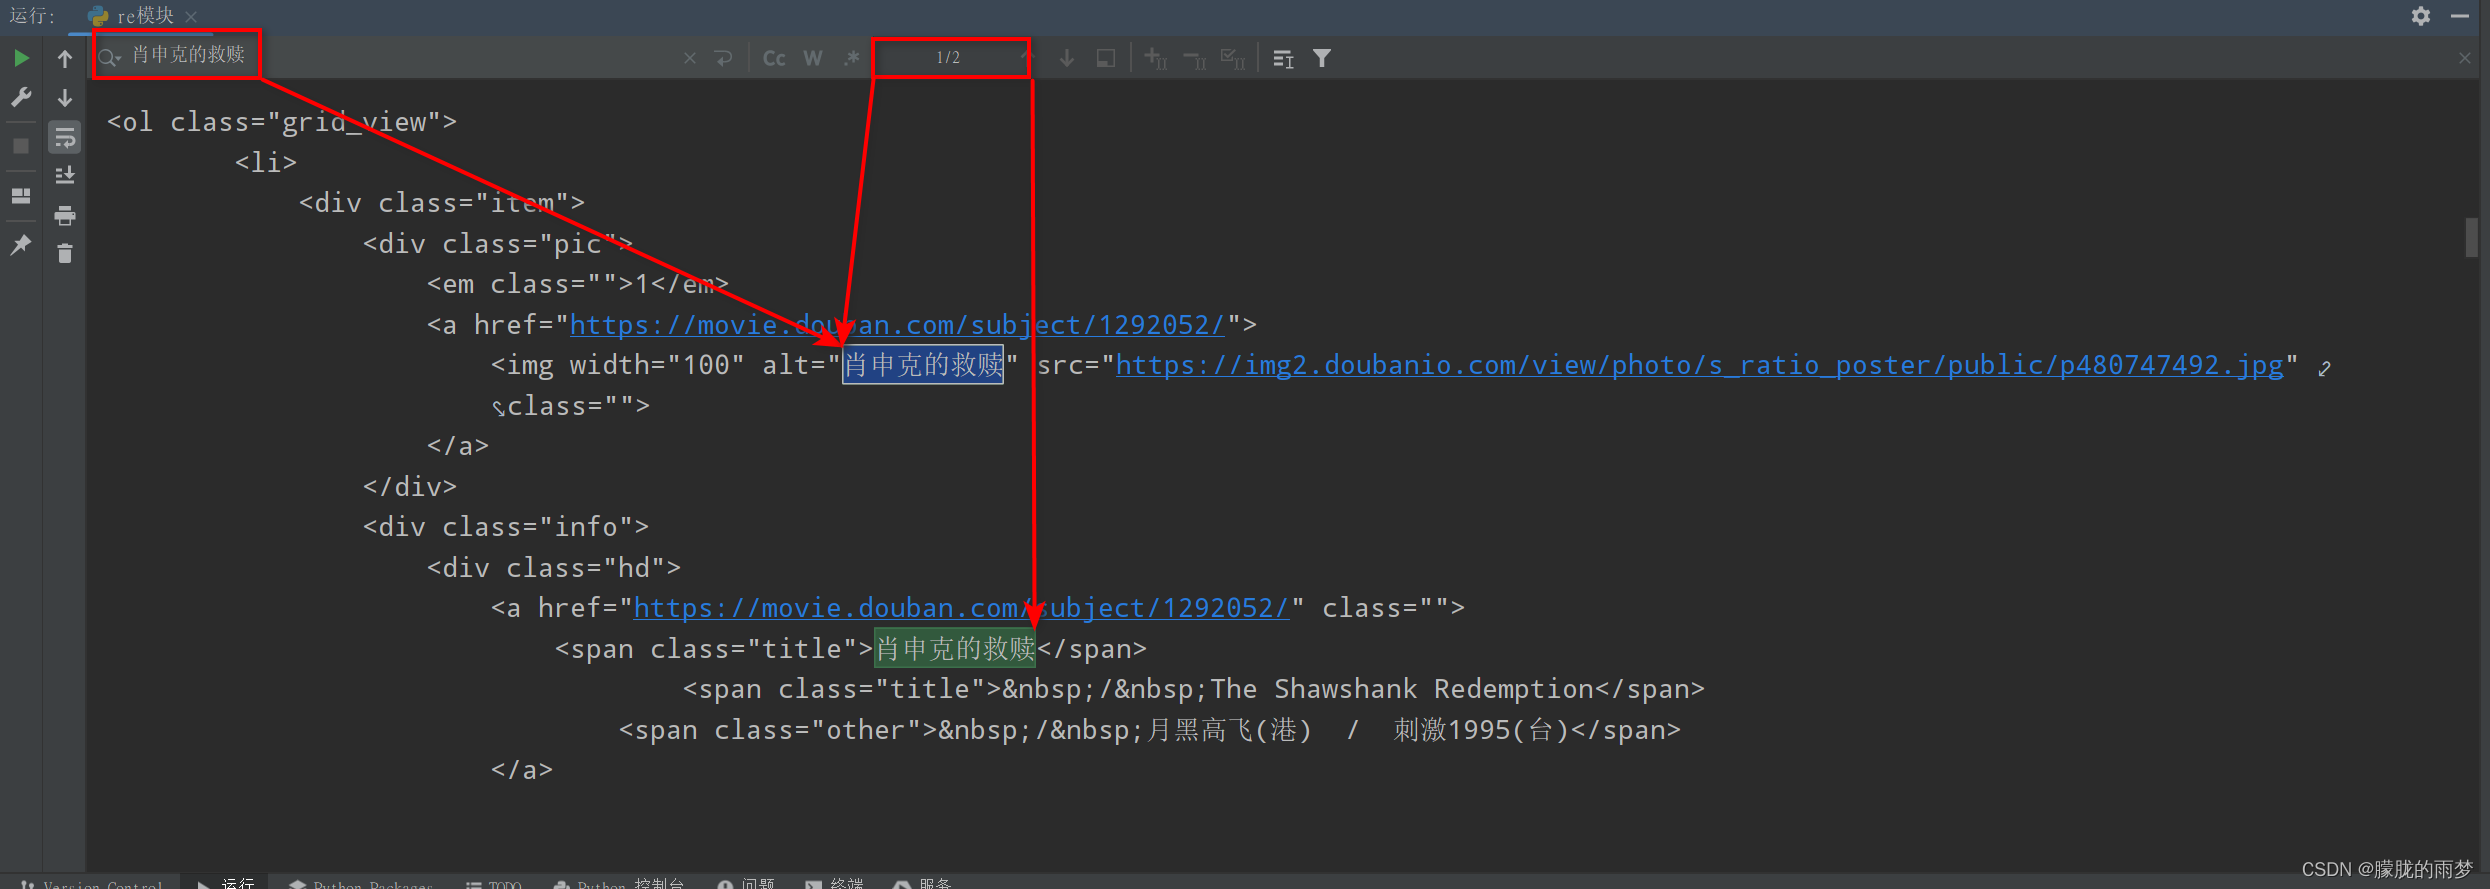Toggle Regex .* search option
Screen dimensions: 2490x889
click(851, 58)
